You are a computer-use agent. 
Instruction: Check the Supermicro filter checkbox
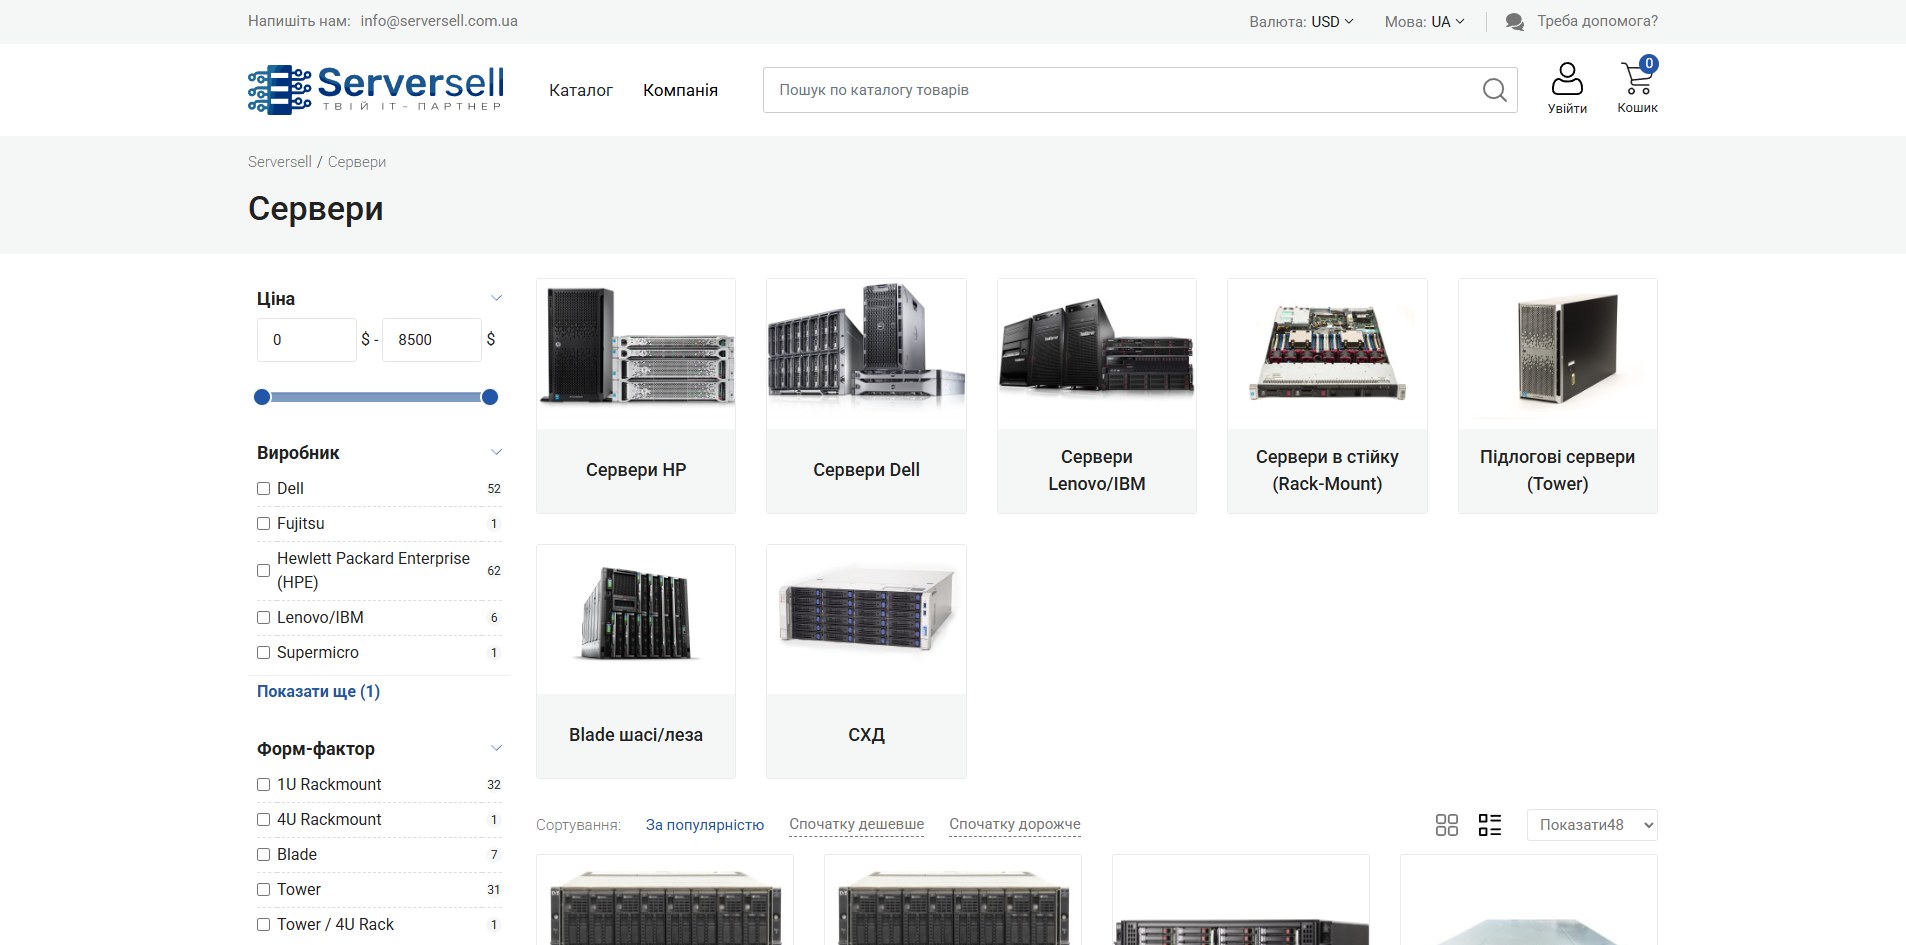[264, 653]
